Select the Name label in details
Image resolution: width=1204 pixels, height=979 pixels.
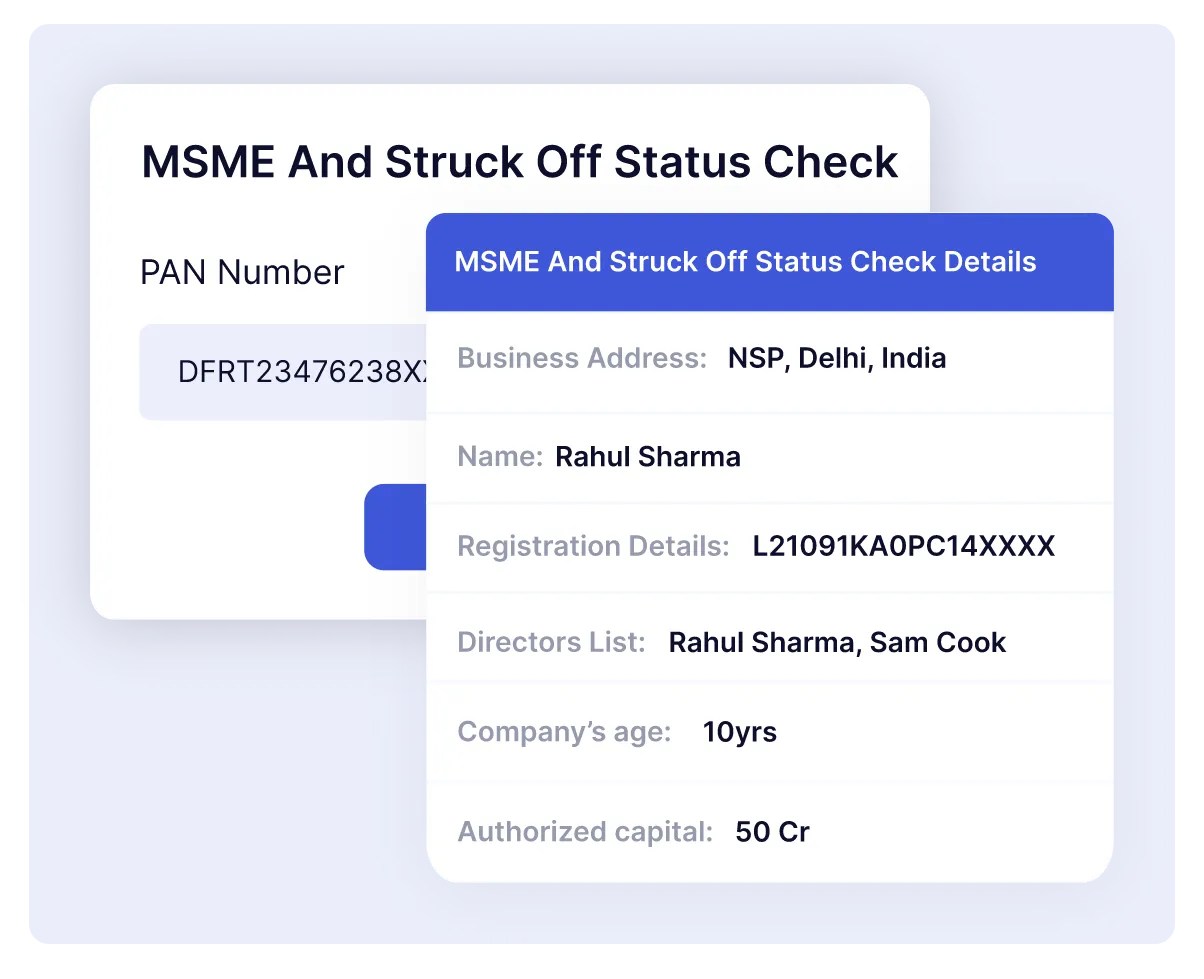click(x=500, y=457)
